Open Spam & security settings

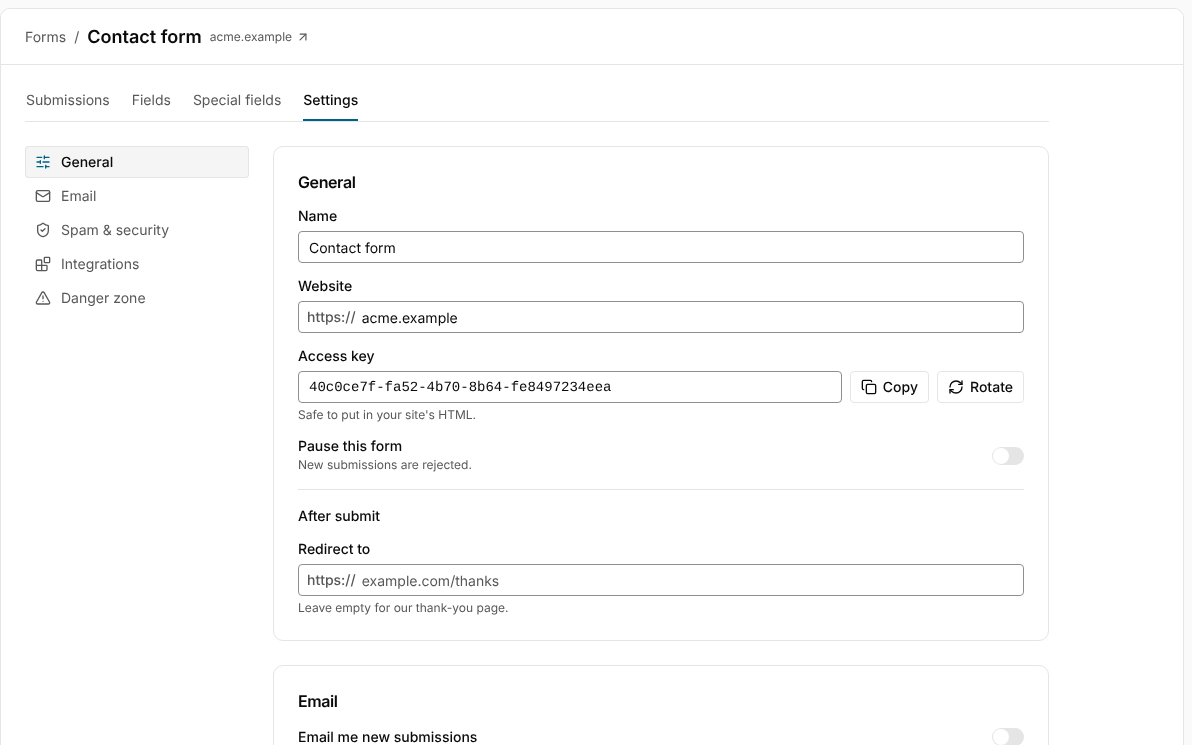coord(137,230)
